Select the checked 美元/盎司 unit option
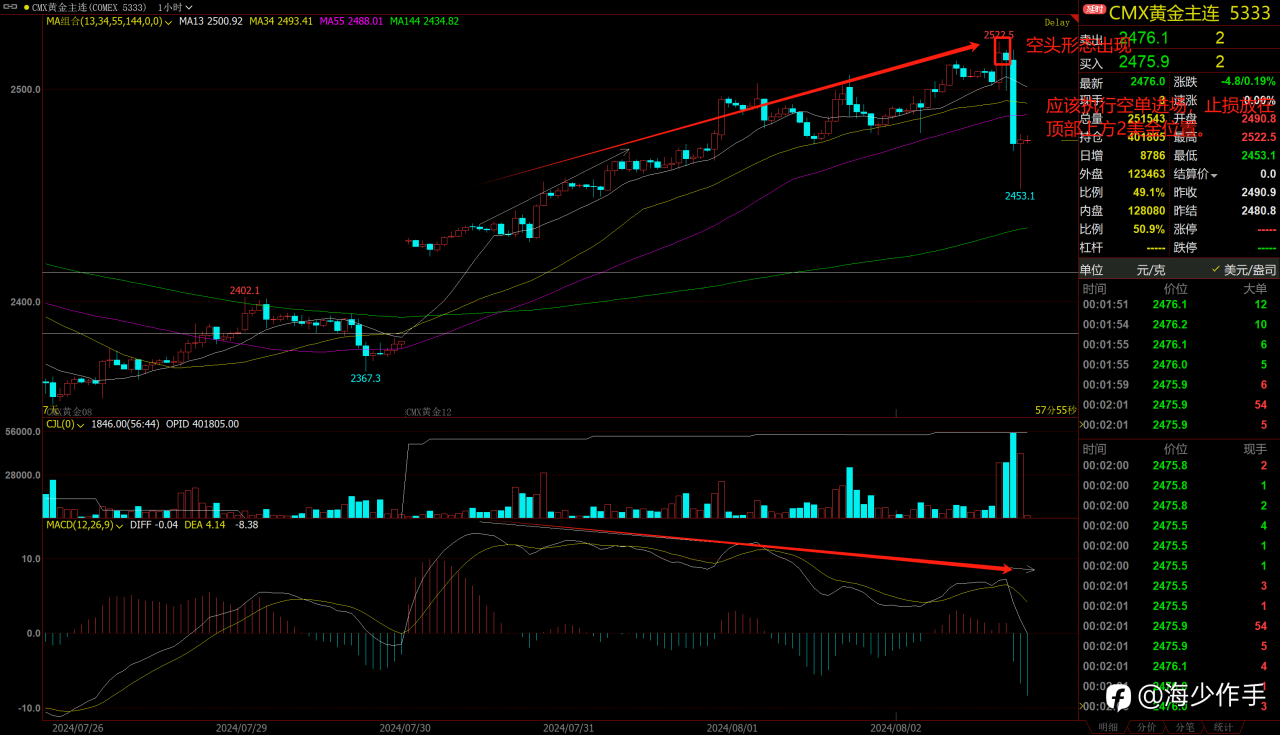 click(x=1243, y=270)
